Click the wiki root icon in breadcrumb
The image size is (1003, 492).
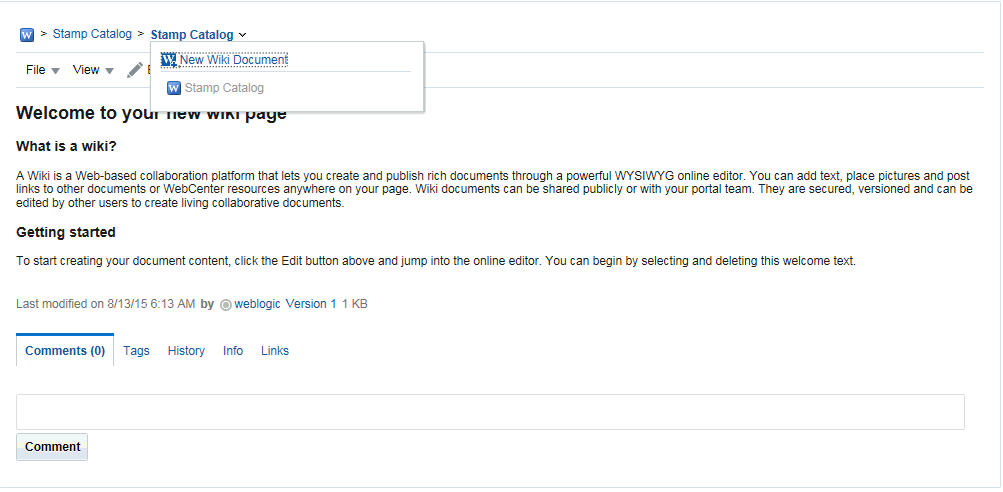click(27, 35)
